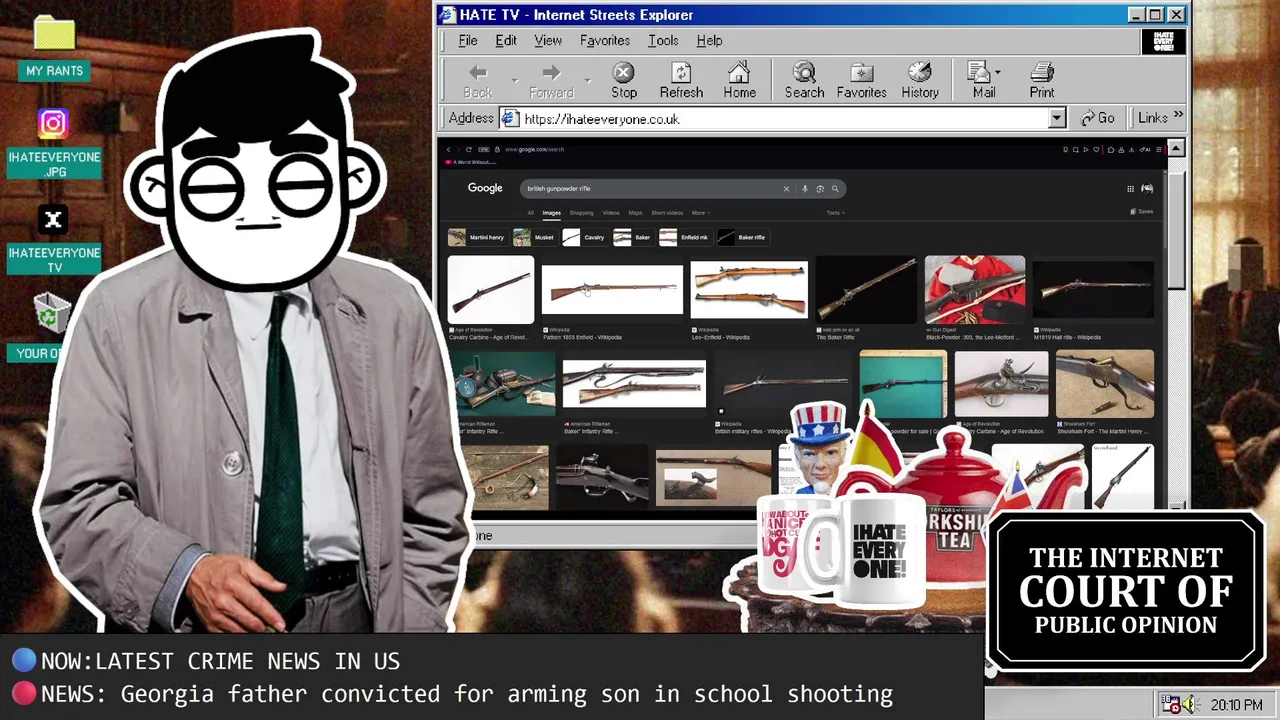Screen dimensions: 1280x720
Task: Open the recycle bin desktop icon
Action: tap(50, 315)
